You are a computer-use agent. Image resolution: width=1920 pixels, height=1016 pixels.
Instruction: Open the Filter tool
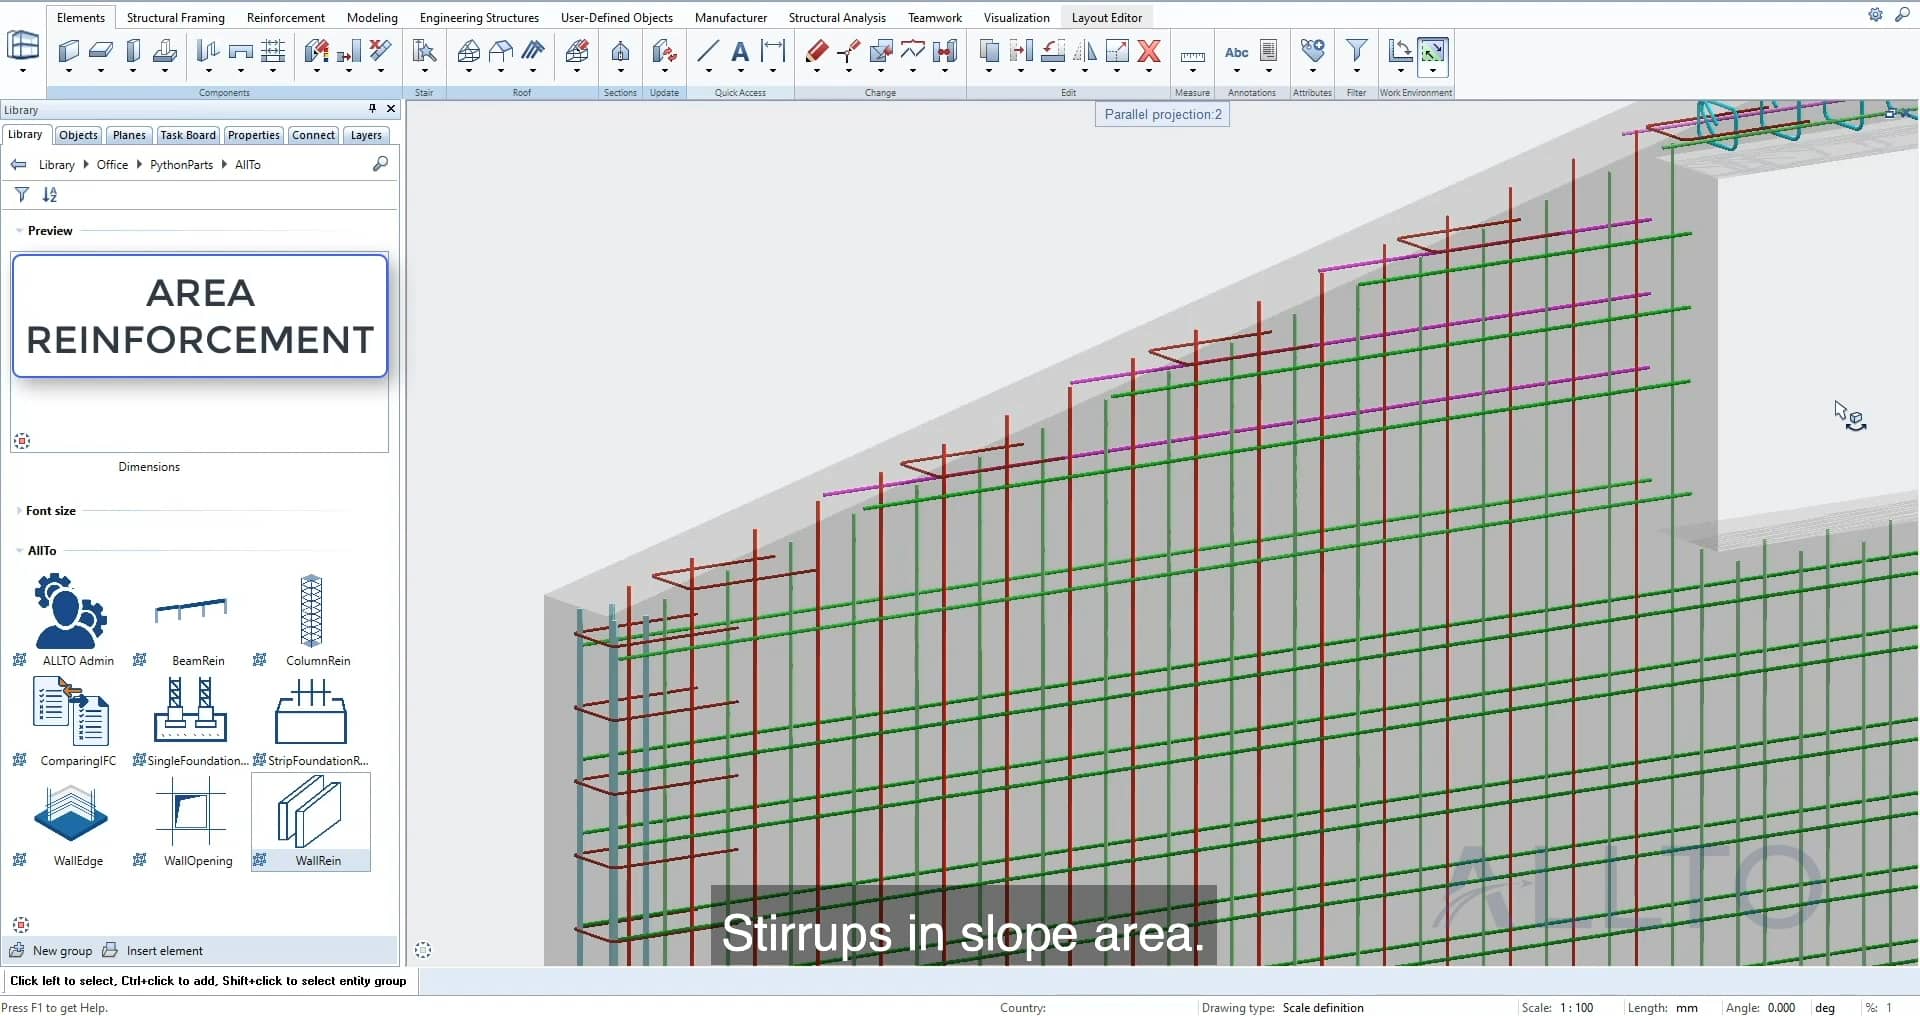point(1356,51)
